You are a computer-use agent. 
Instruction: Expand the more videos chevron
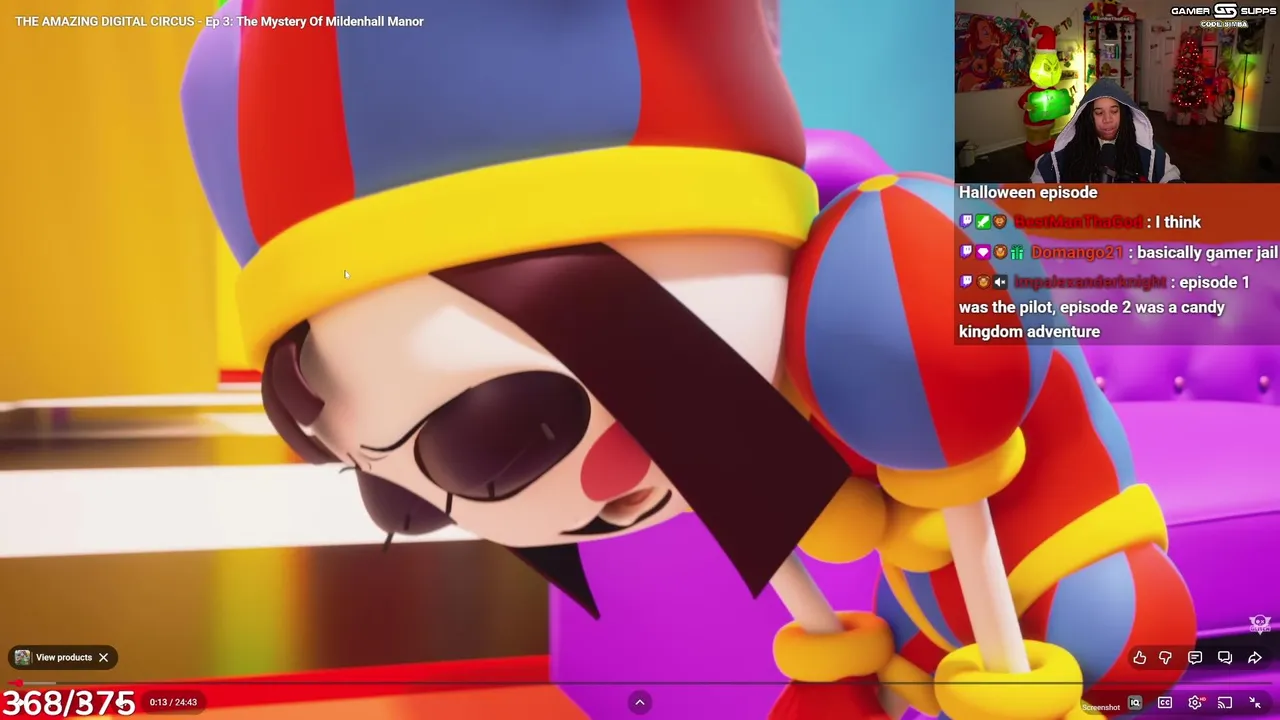click(x=640, y=702)
